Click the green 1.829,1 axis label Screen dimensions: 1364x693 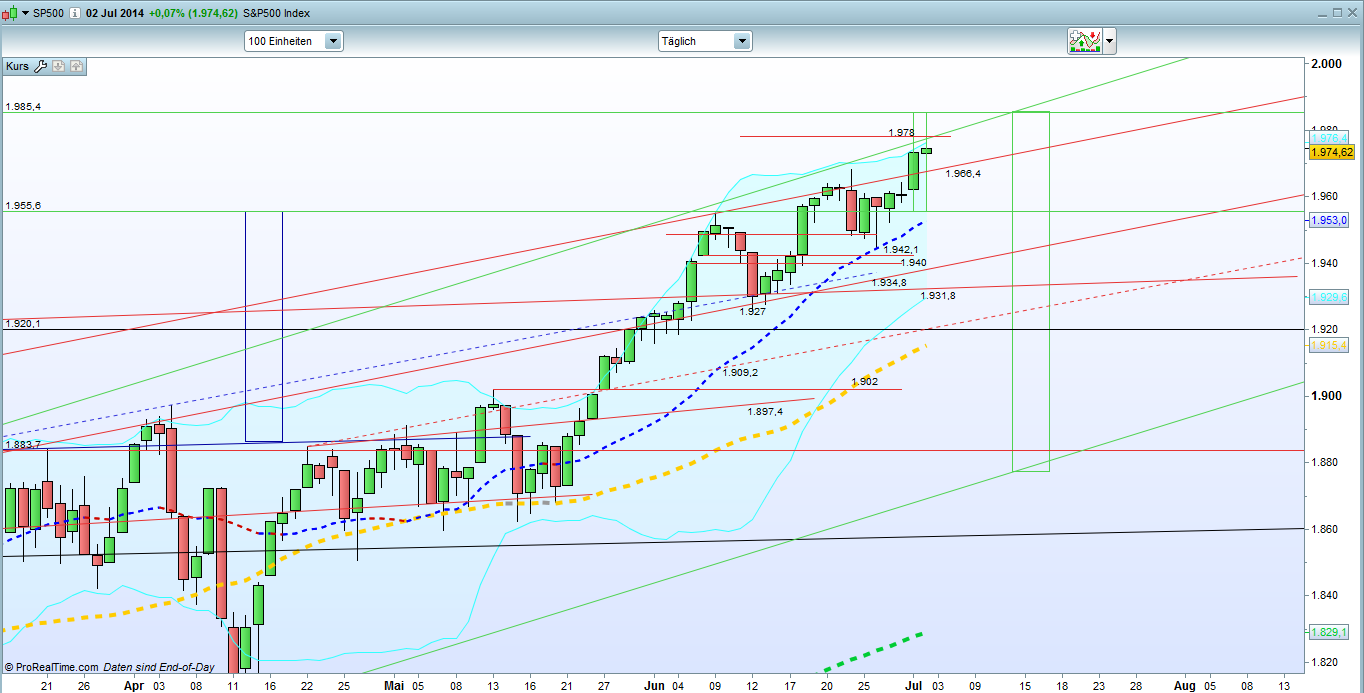click(x=1330, y=632)
